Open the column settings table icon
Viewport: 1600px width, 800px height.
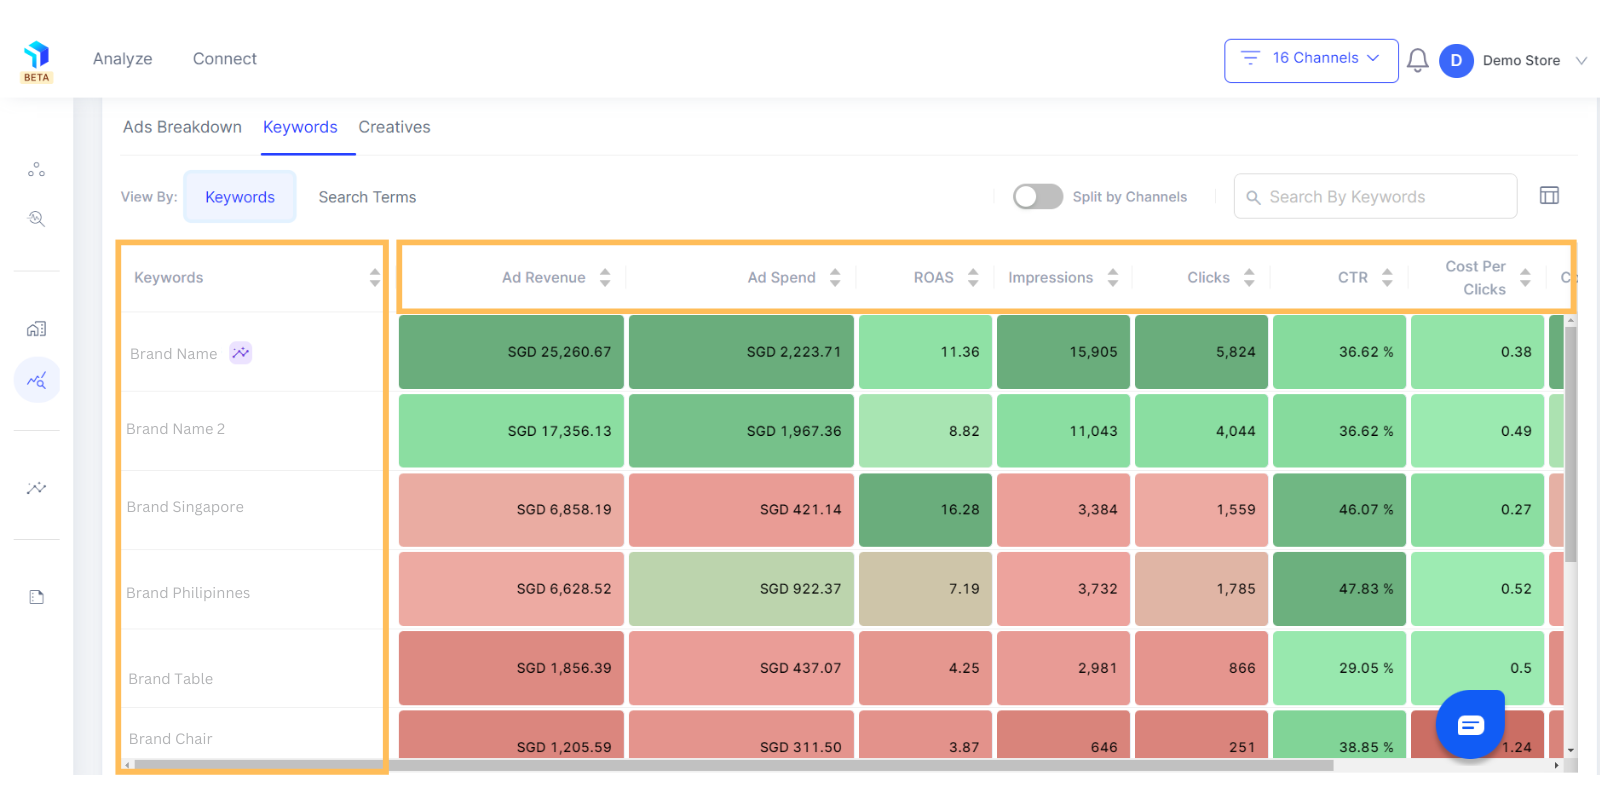tap(1549, 196)
